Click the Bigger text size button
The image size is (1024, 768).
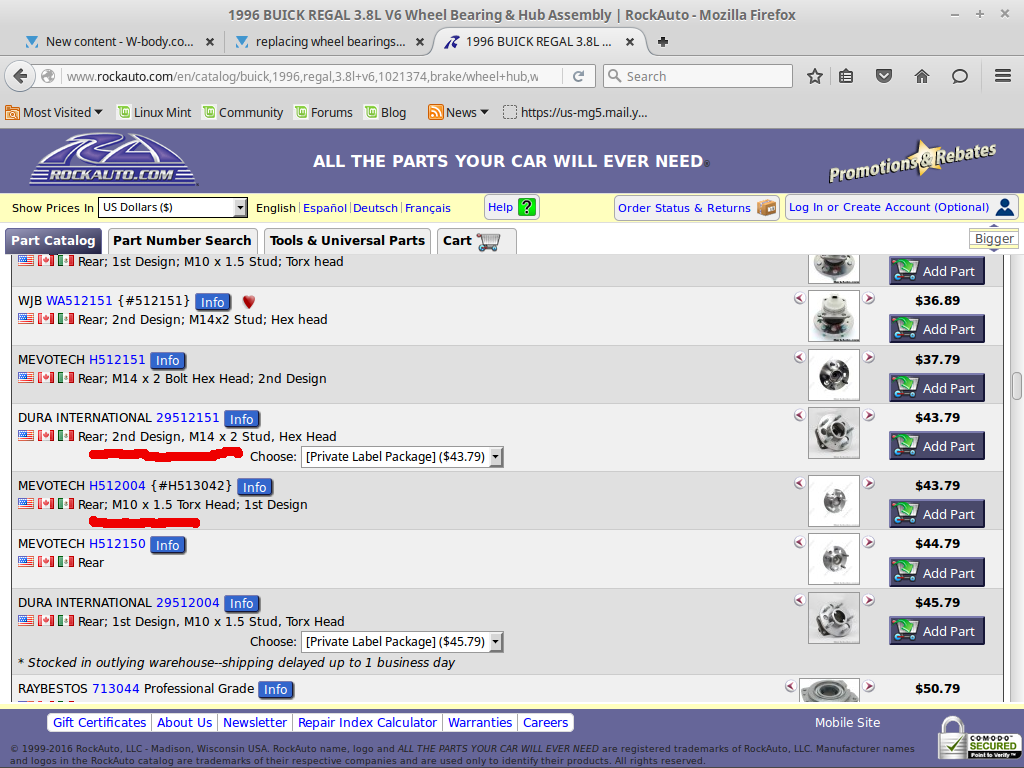click(994, 239)
